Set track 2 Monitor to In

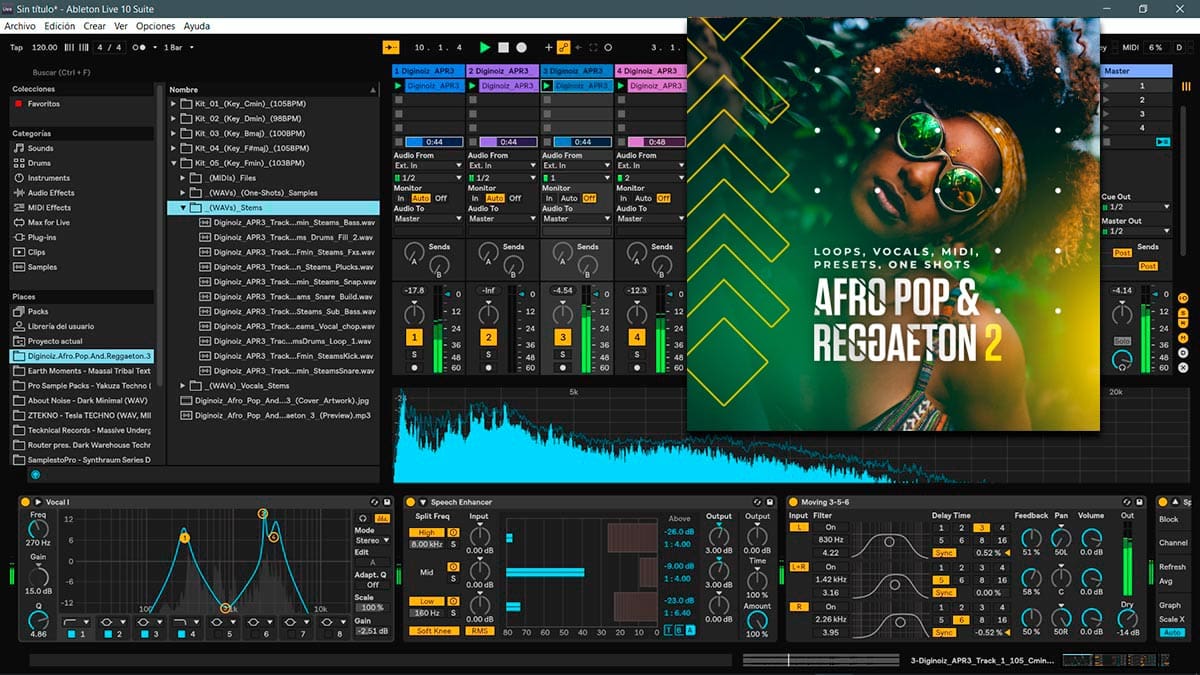point(474,198)
